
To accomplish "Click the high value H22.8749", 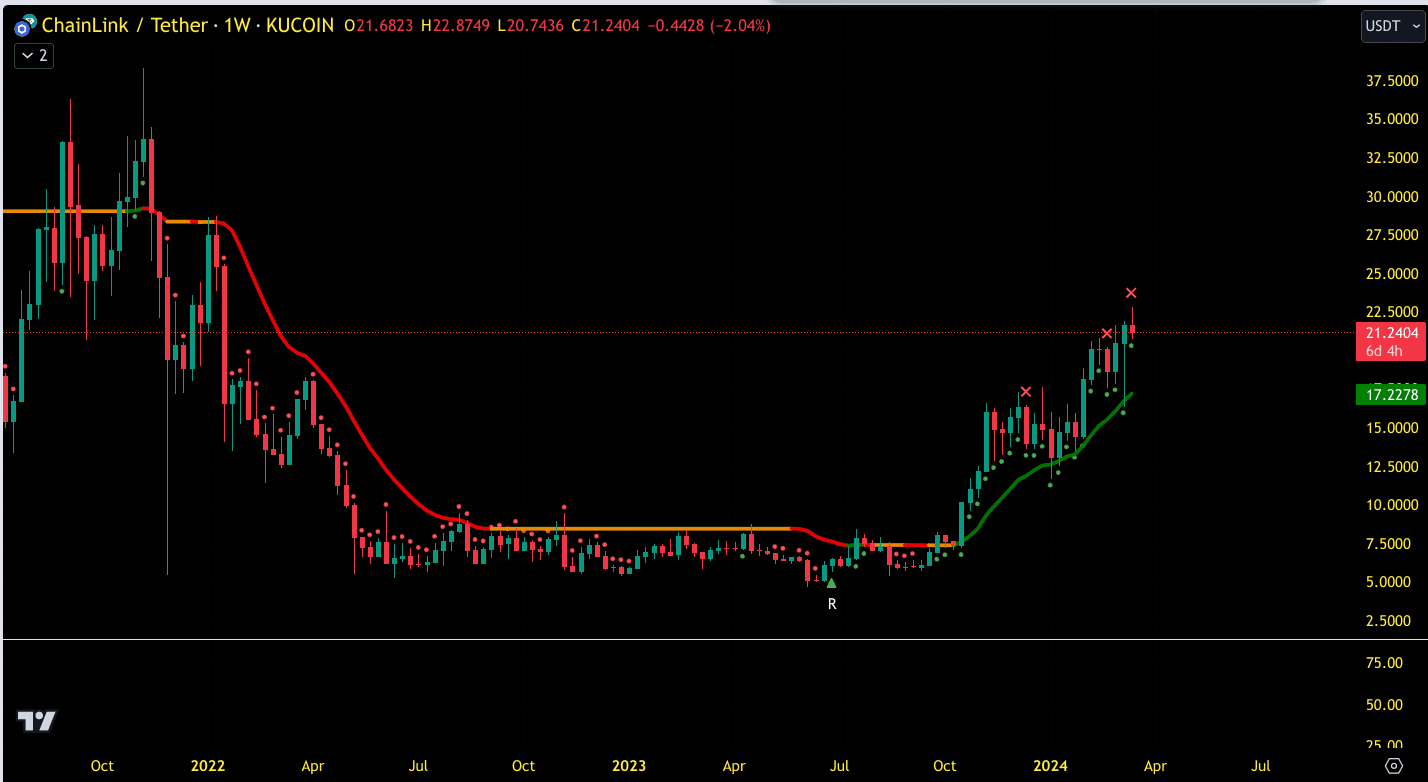I will (x=455, y=26).
